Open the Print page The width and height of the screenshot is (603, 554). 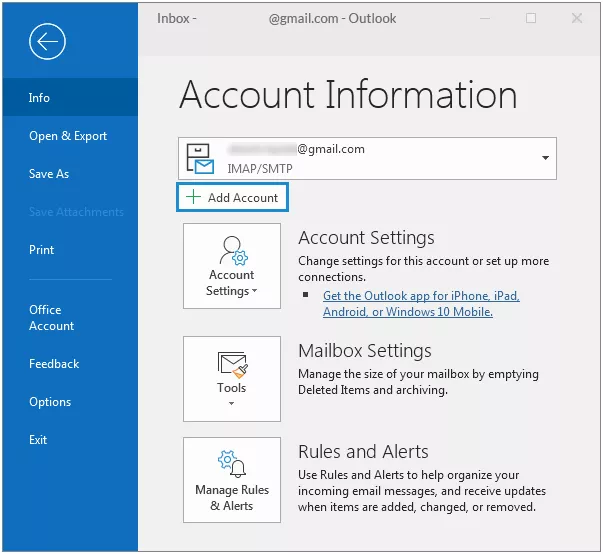pyautogui.click(x=42, y=250)
